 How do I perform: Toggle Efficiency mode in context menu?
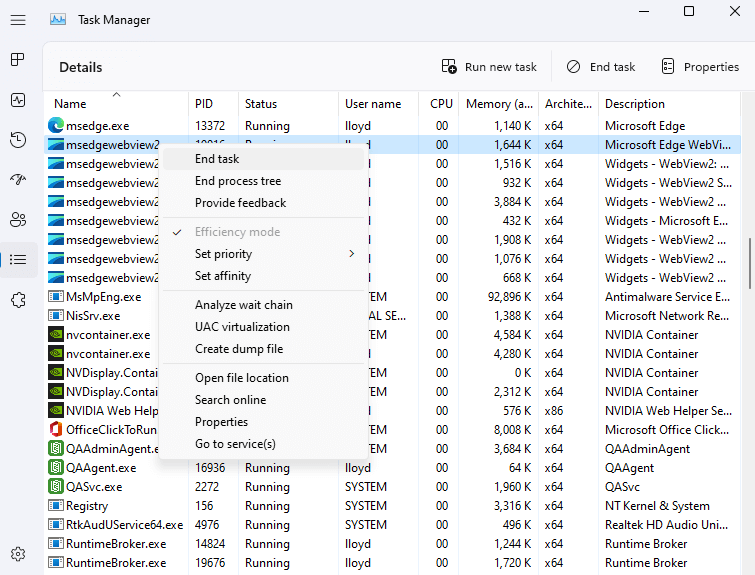[x=237, y=232]
